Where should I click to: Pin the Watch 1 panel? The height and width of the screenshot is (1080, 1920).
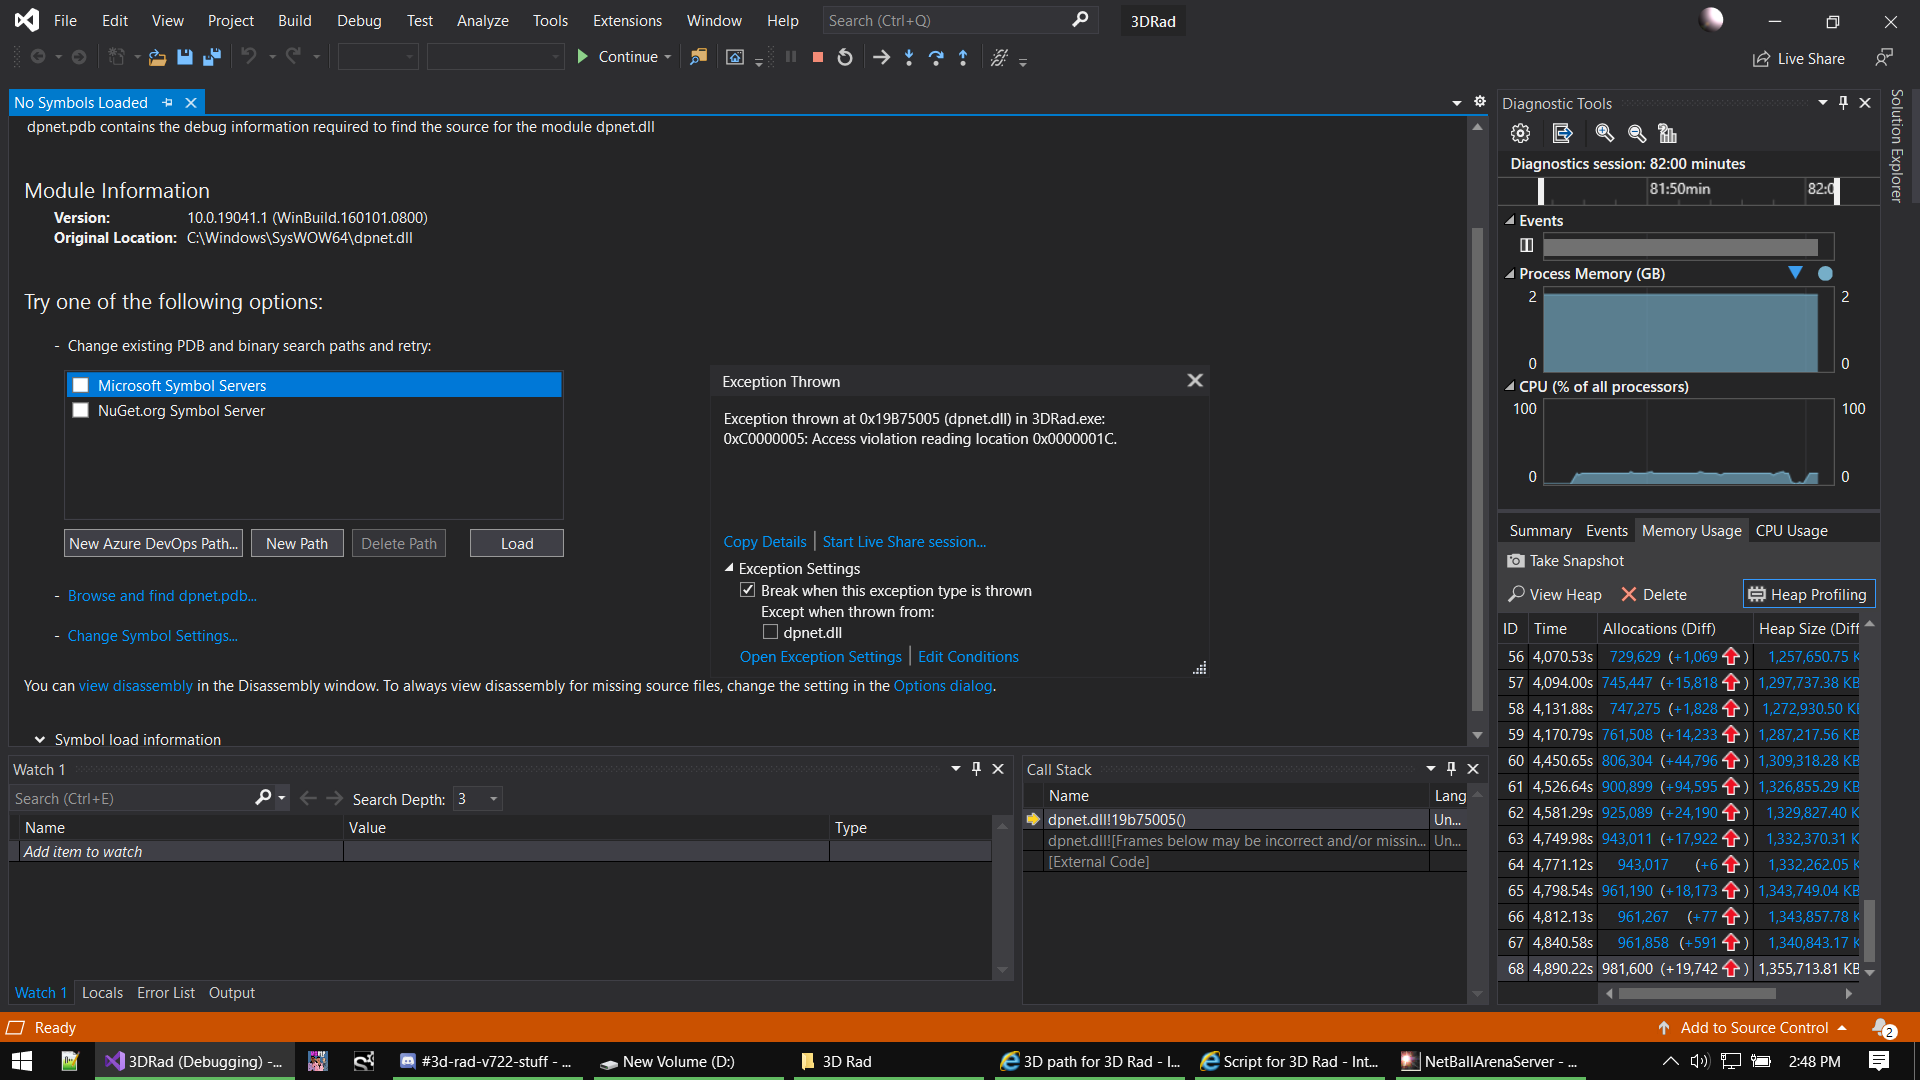click(976, 769)
